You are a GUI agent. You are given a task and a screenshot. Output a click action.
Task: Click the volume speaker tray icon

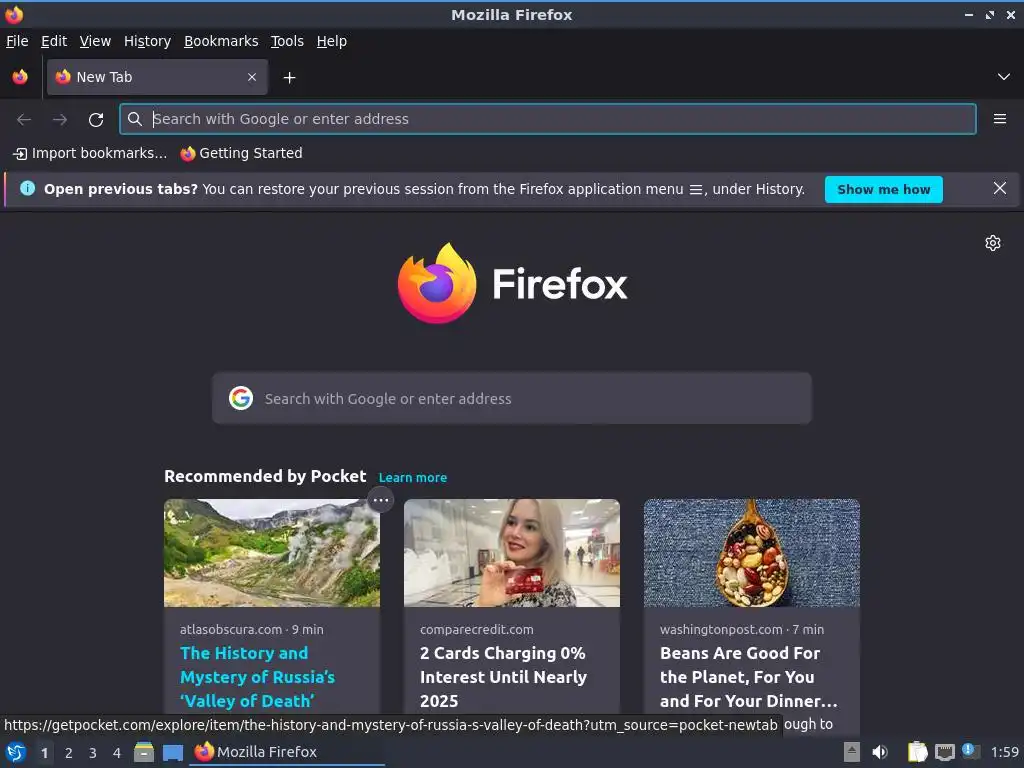[x=880, y=752]
